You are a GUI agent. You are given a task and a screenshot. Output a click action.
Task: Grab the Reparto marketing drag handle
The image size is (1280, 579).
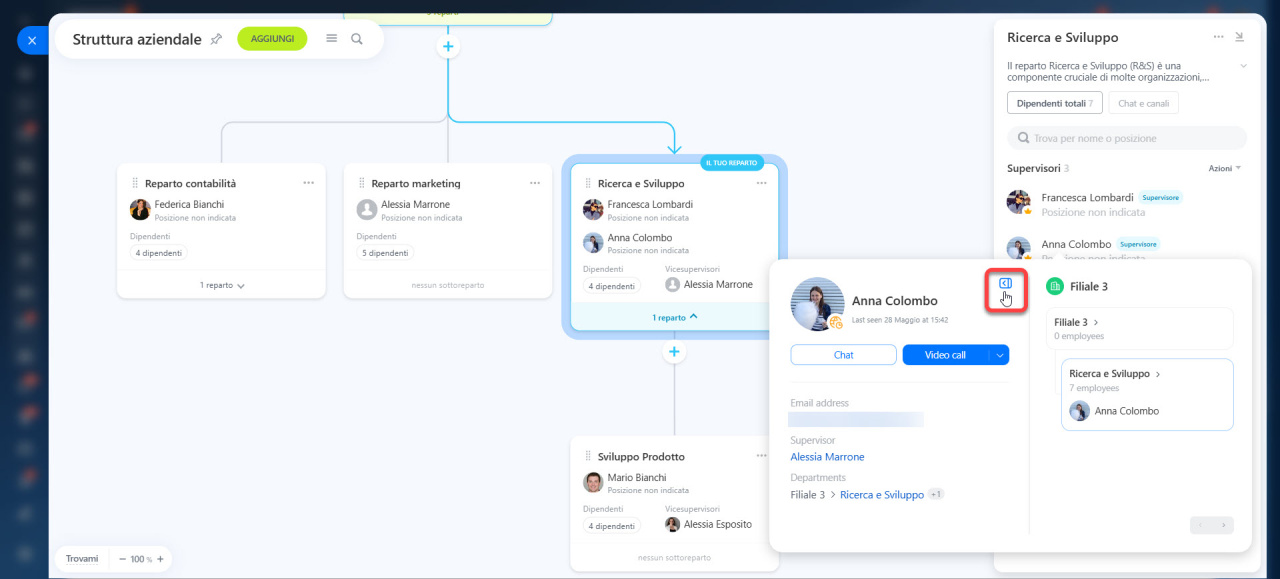coord(362,184)
